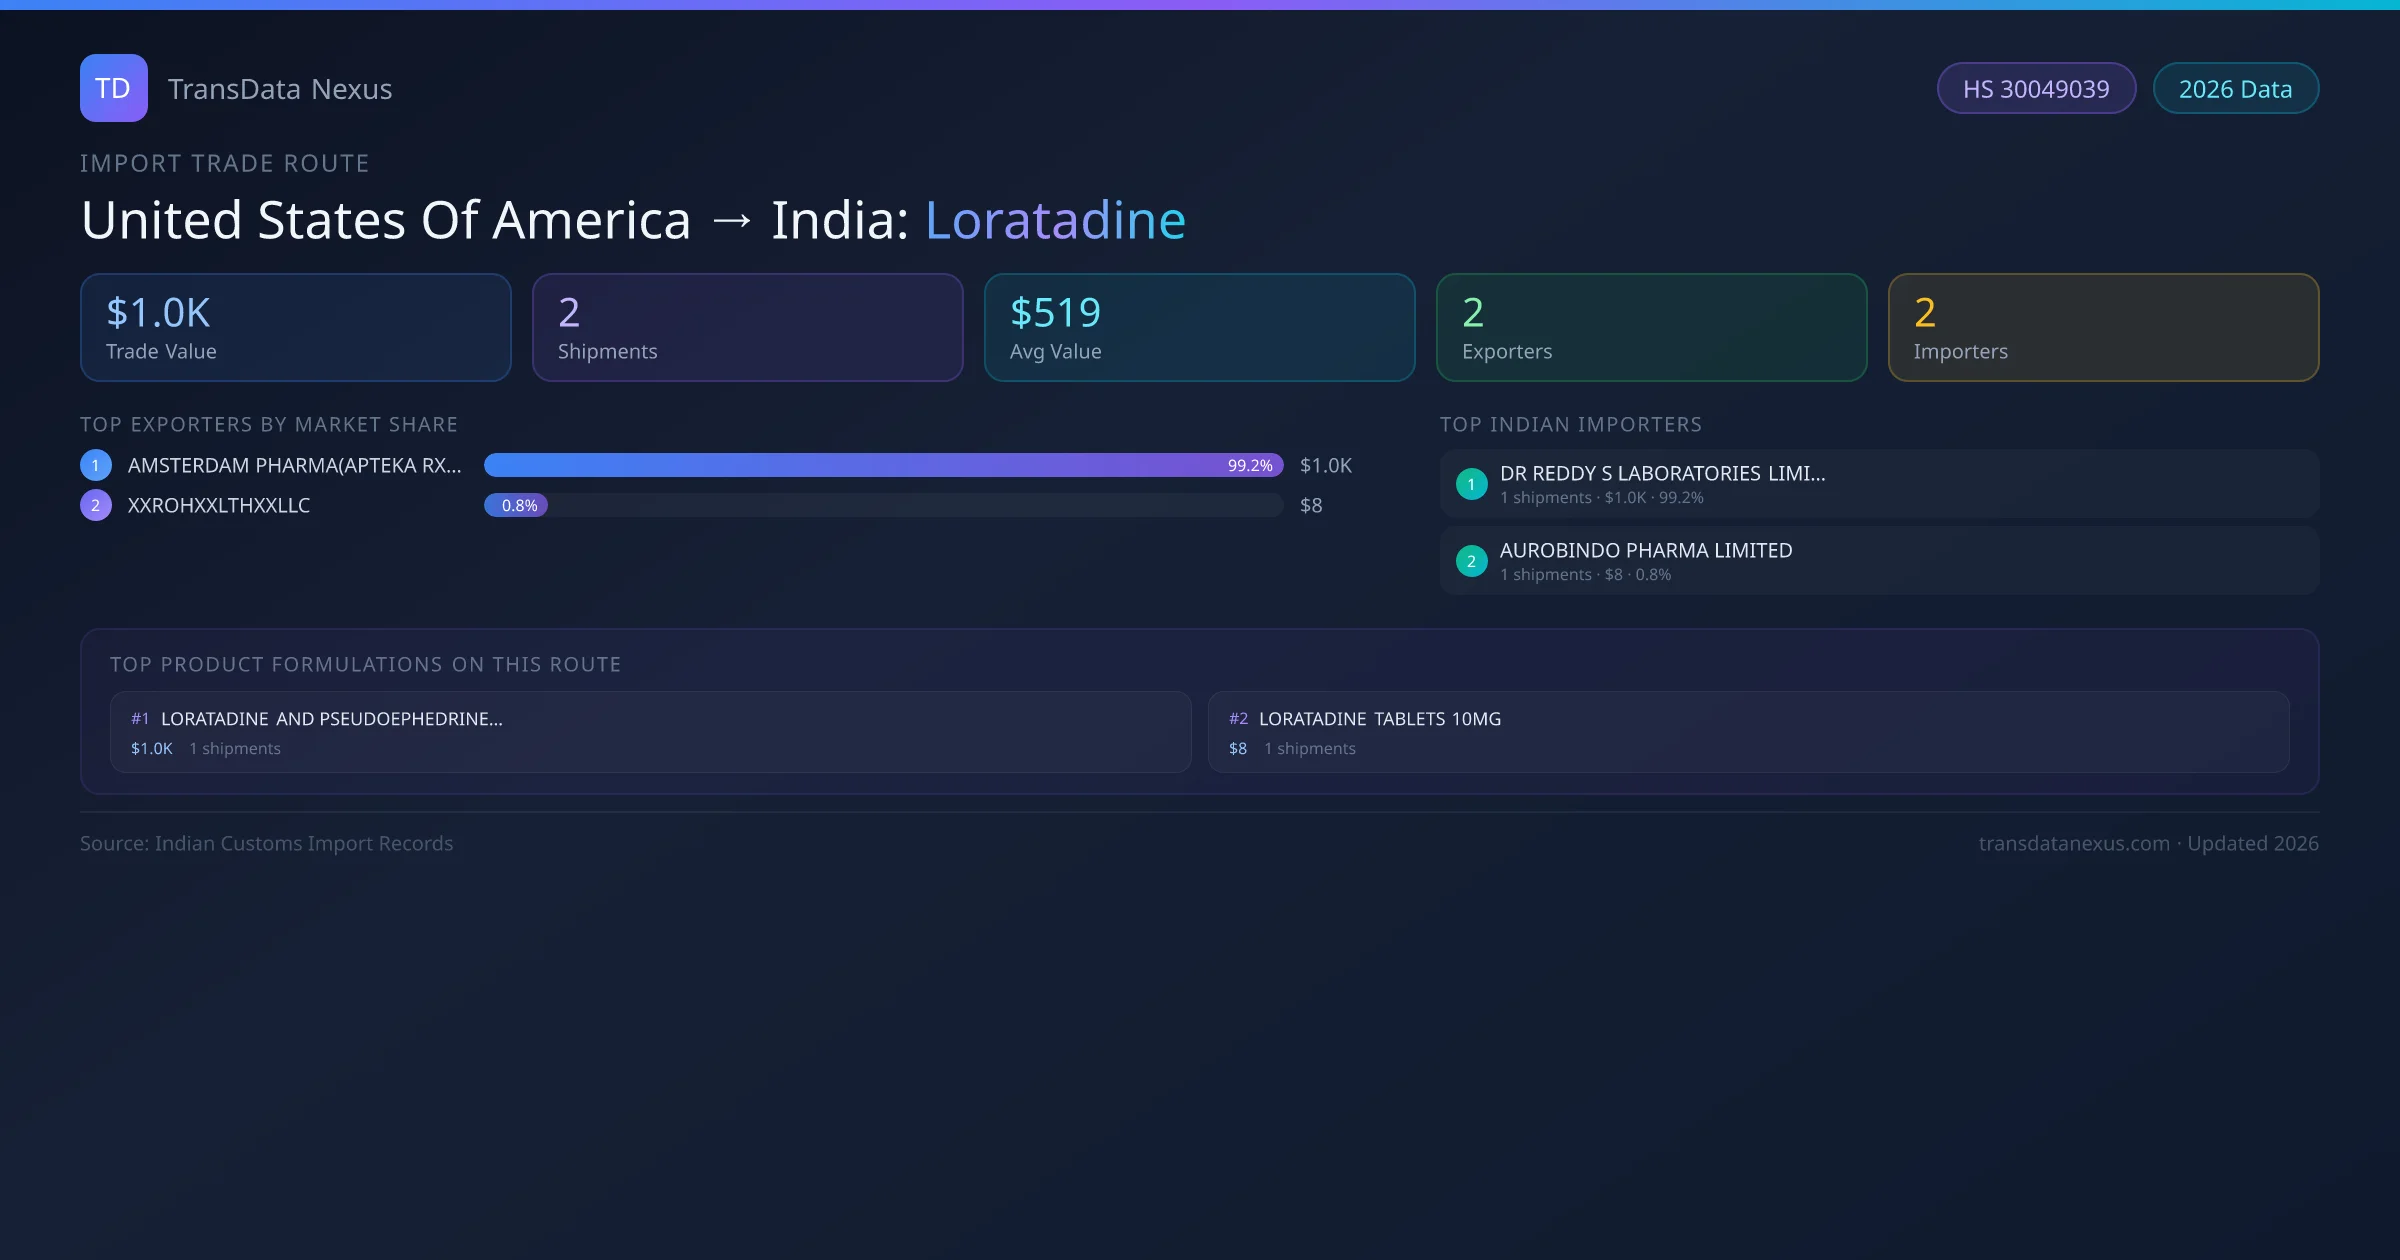Screen dimensions: 2400x1260
Task: Click the #2 marker on LORATADINE TABLETS 10MG
Action: [1239, 718]
